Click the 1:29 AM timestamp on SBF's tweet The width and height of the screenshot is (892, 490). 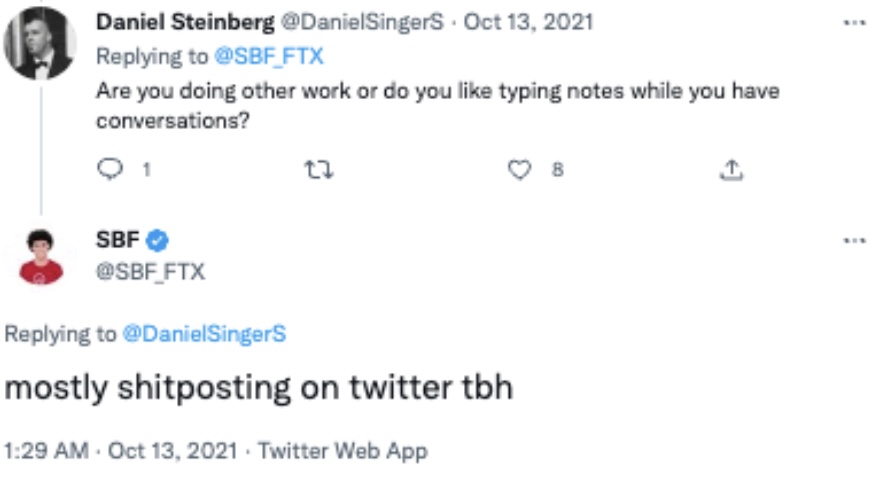[47, 451]
